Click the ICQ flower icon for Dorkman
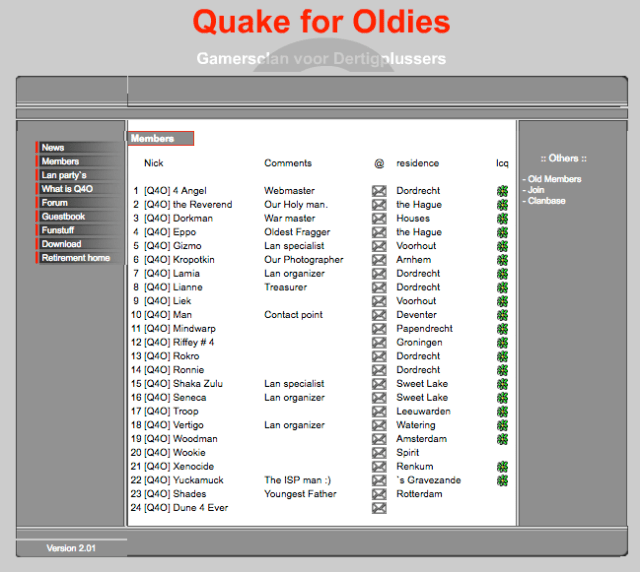Image resolution: width=640 pixels, height=572 pixels. (502, 218)
